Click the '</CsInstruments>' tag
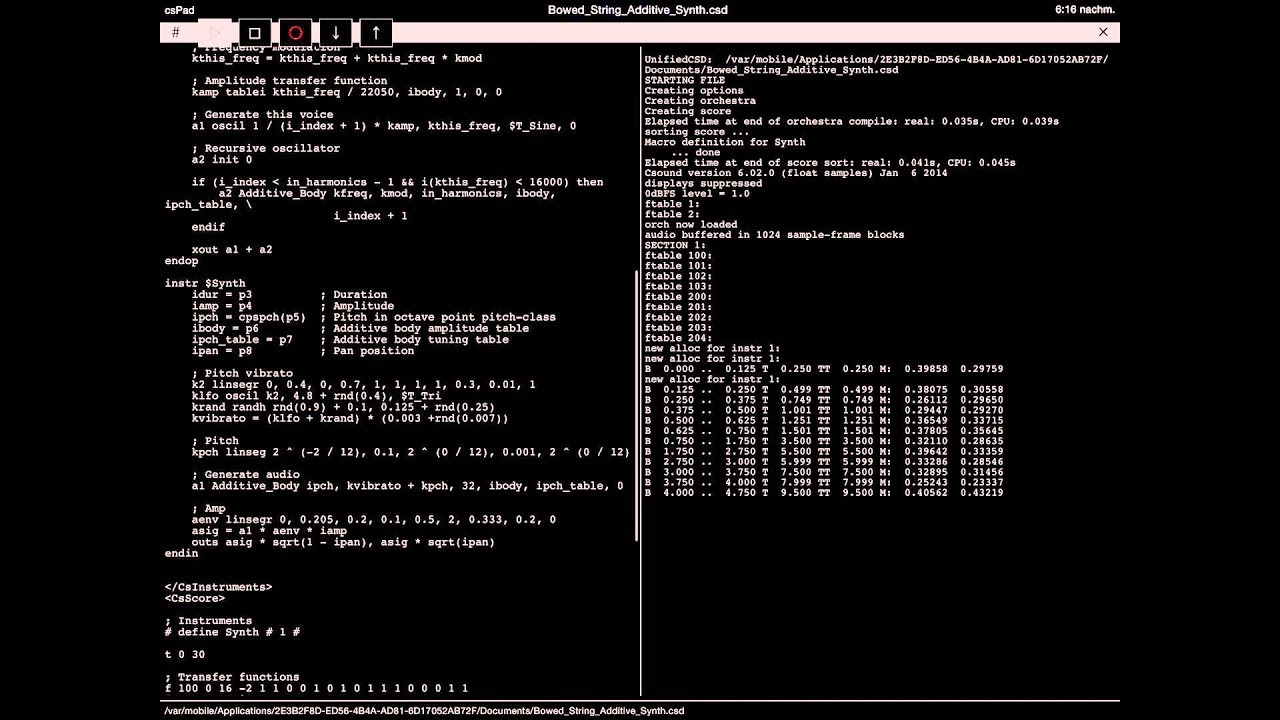This screenshot has width=1280, height=720. (x=219, y=587)
